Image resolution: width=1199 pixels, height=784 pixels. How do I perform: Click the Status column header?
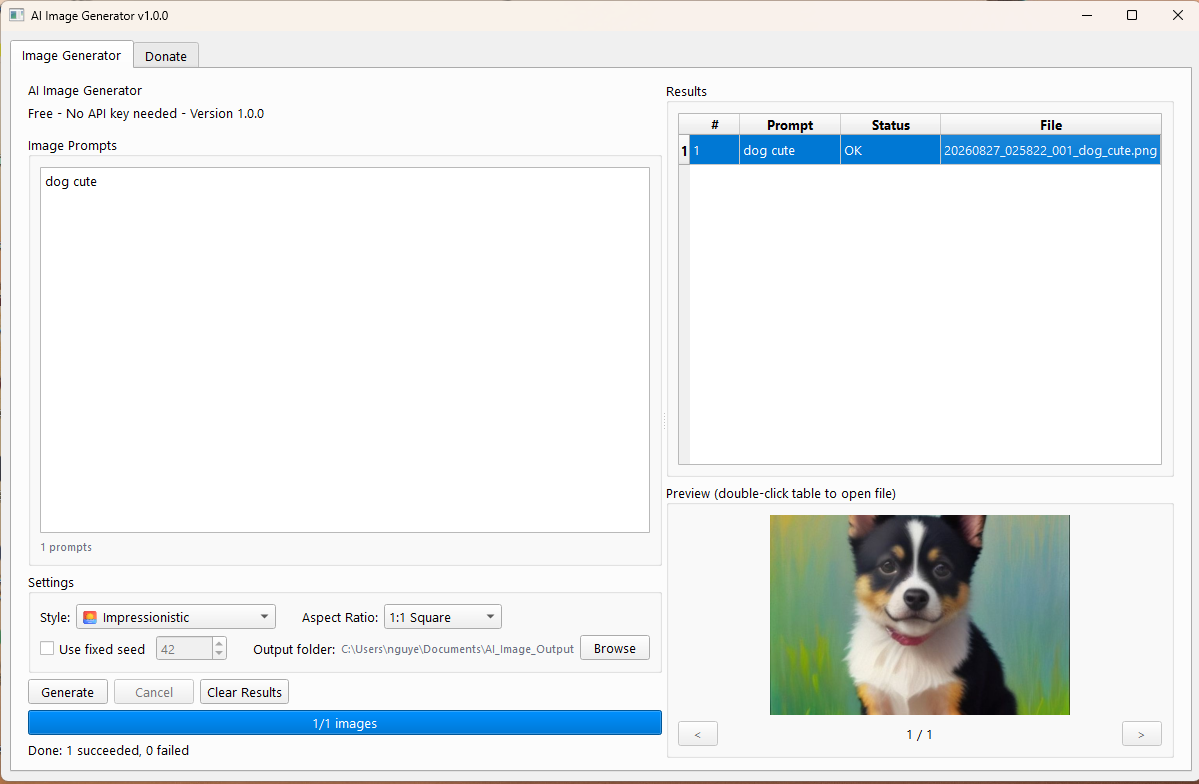pyautogui.click(x=891, y=125)
